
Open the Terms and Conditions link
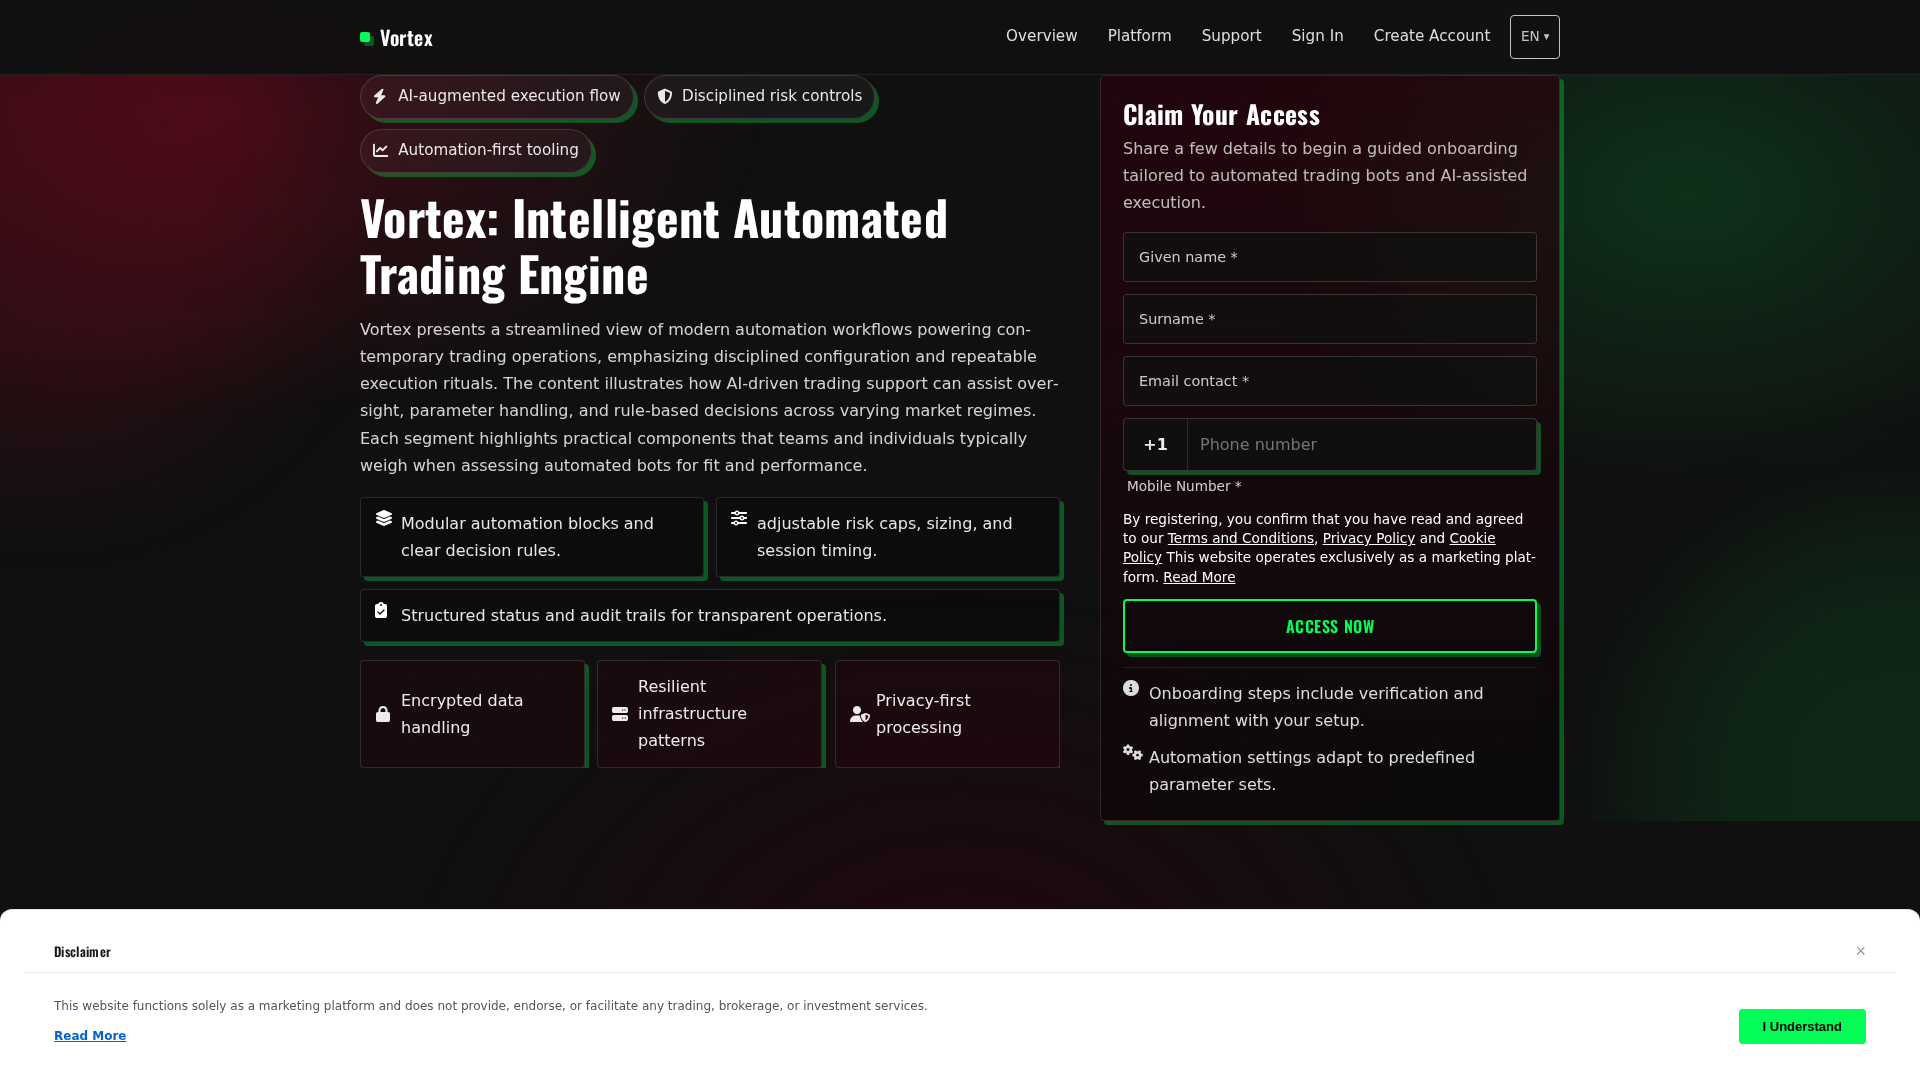[x=1241, y=538]
